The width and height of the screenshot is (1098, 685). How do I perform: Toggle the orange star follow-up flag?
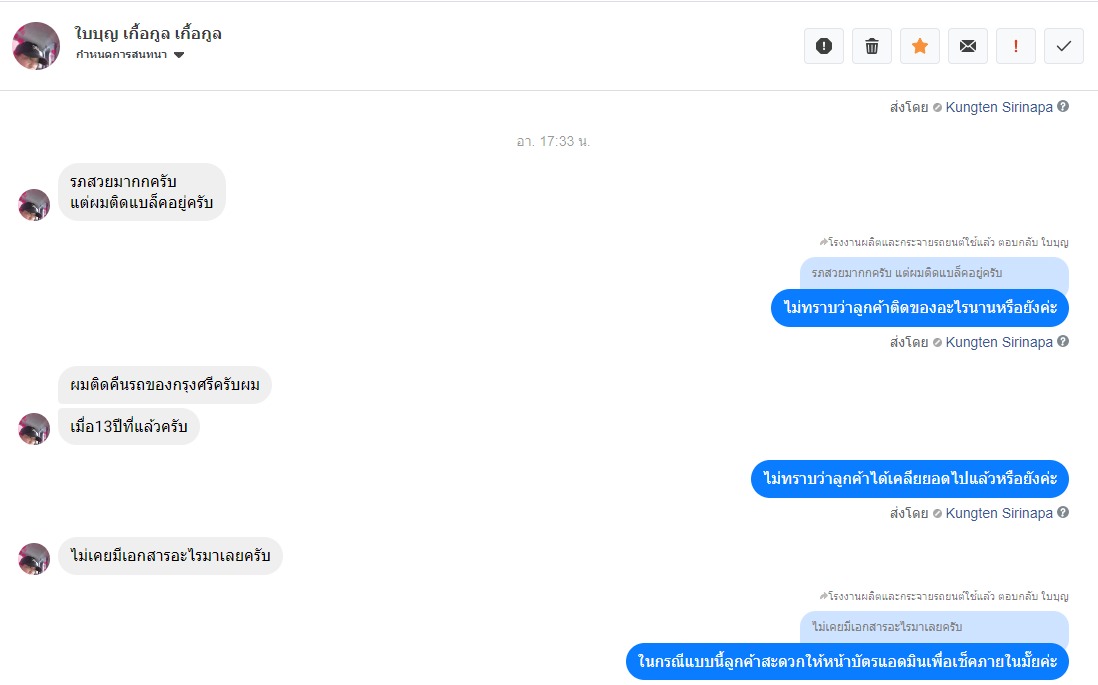click(x=919, y=46)
